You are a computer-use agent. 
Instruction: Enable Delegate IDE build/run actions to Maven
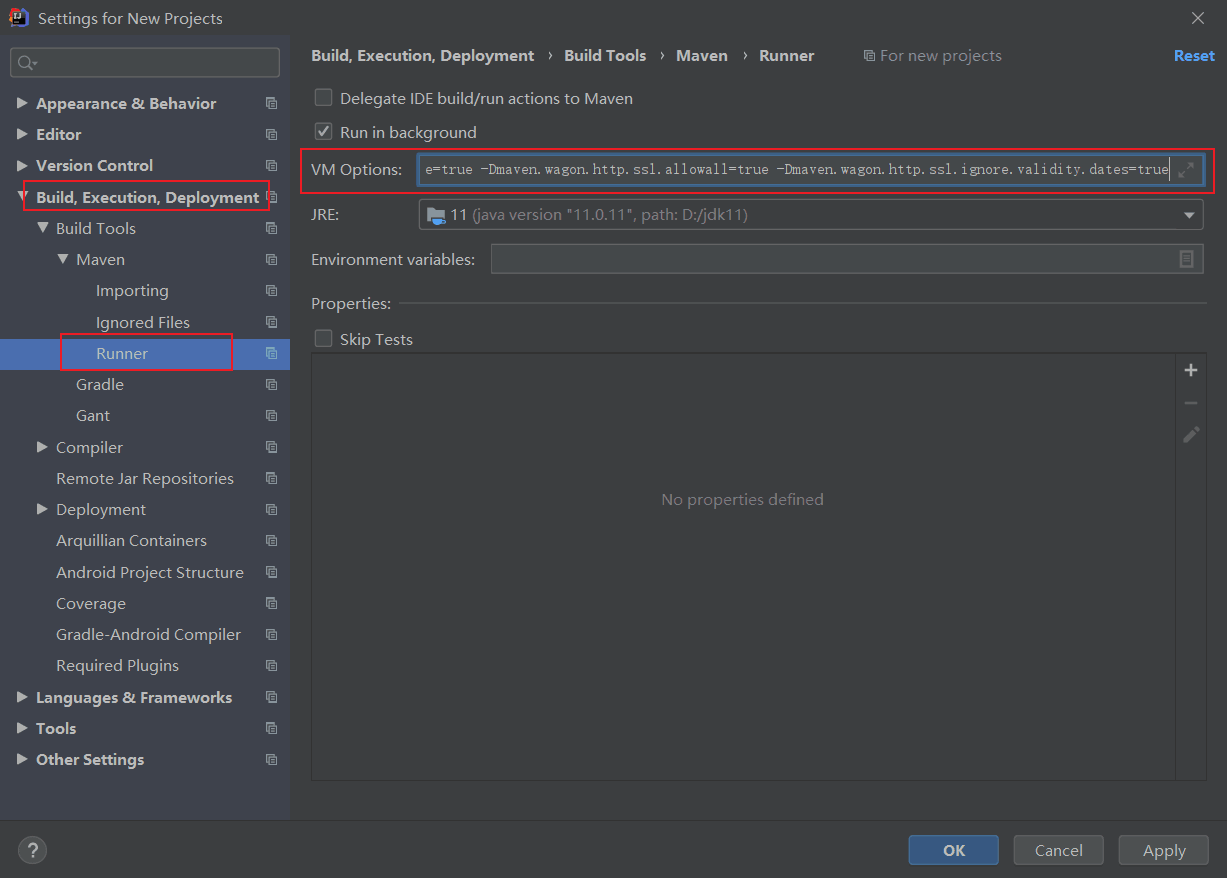coord(323,98)
